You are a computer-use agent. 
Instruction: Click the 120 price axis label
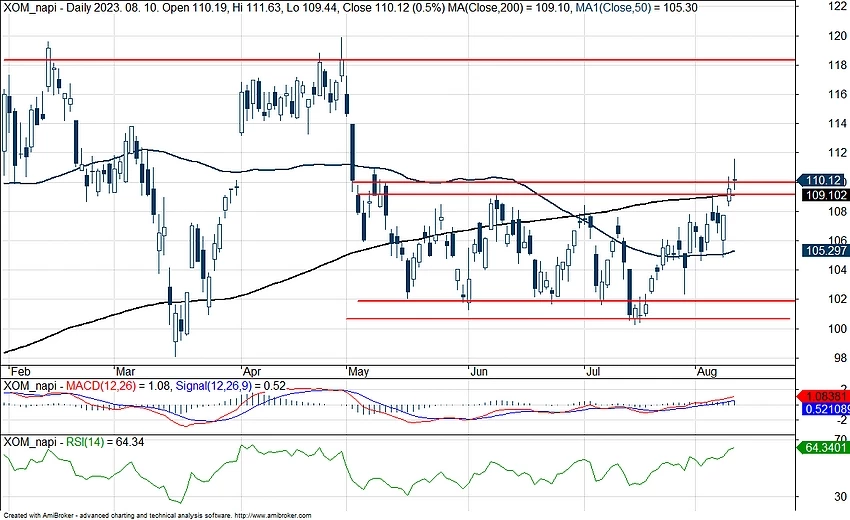tap(838, 36)
